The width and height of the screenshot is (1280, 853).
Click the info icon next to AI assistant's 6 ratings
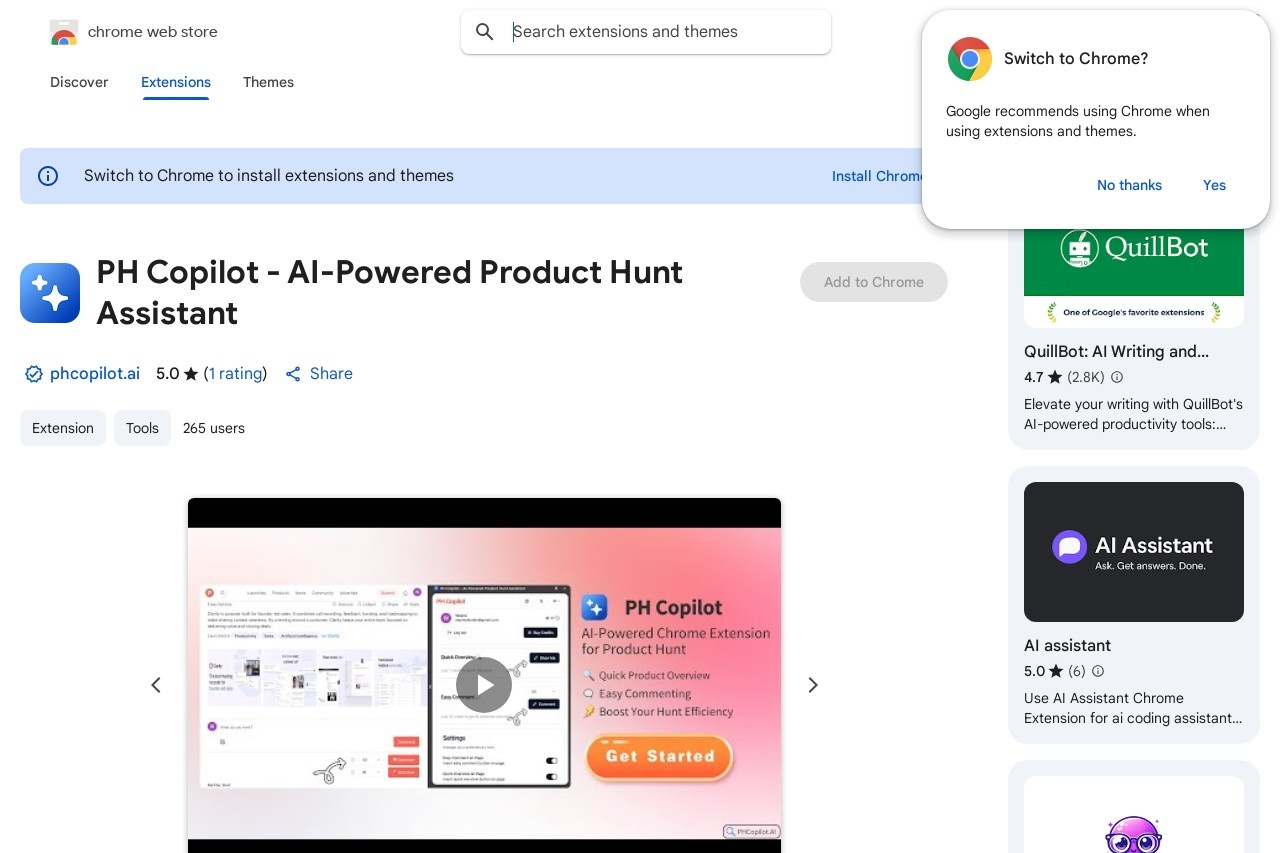coord(1098,672)
